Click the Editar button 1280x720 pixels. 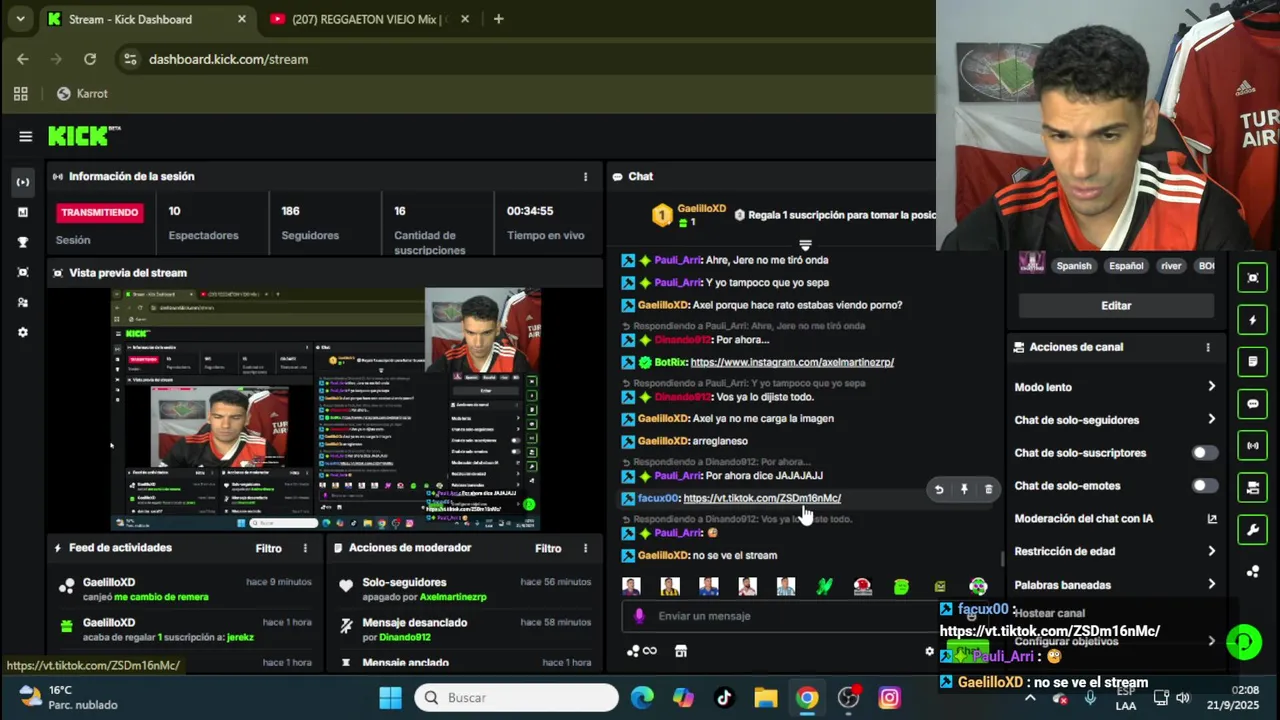tap(1116, 306)
